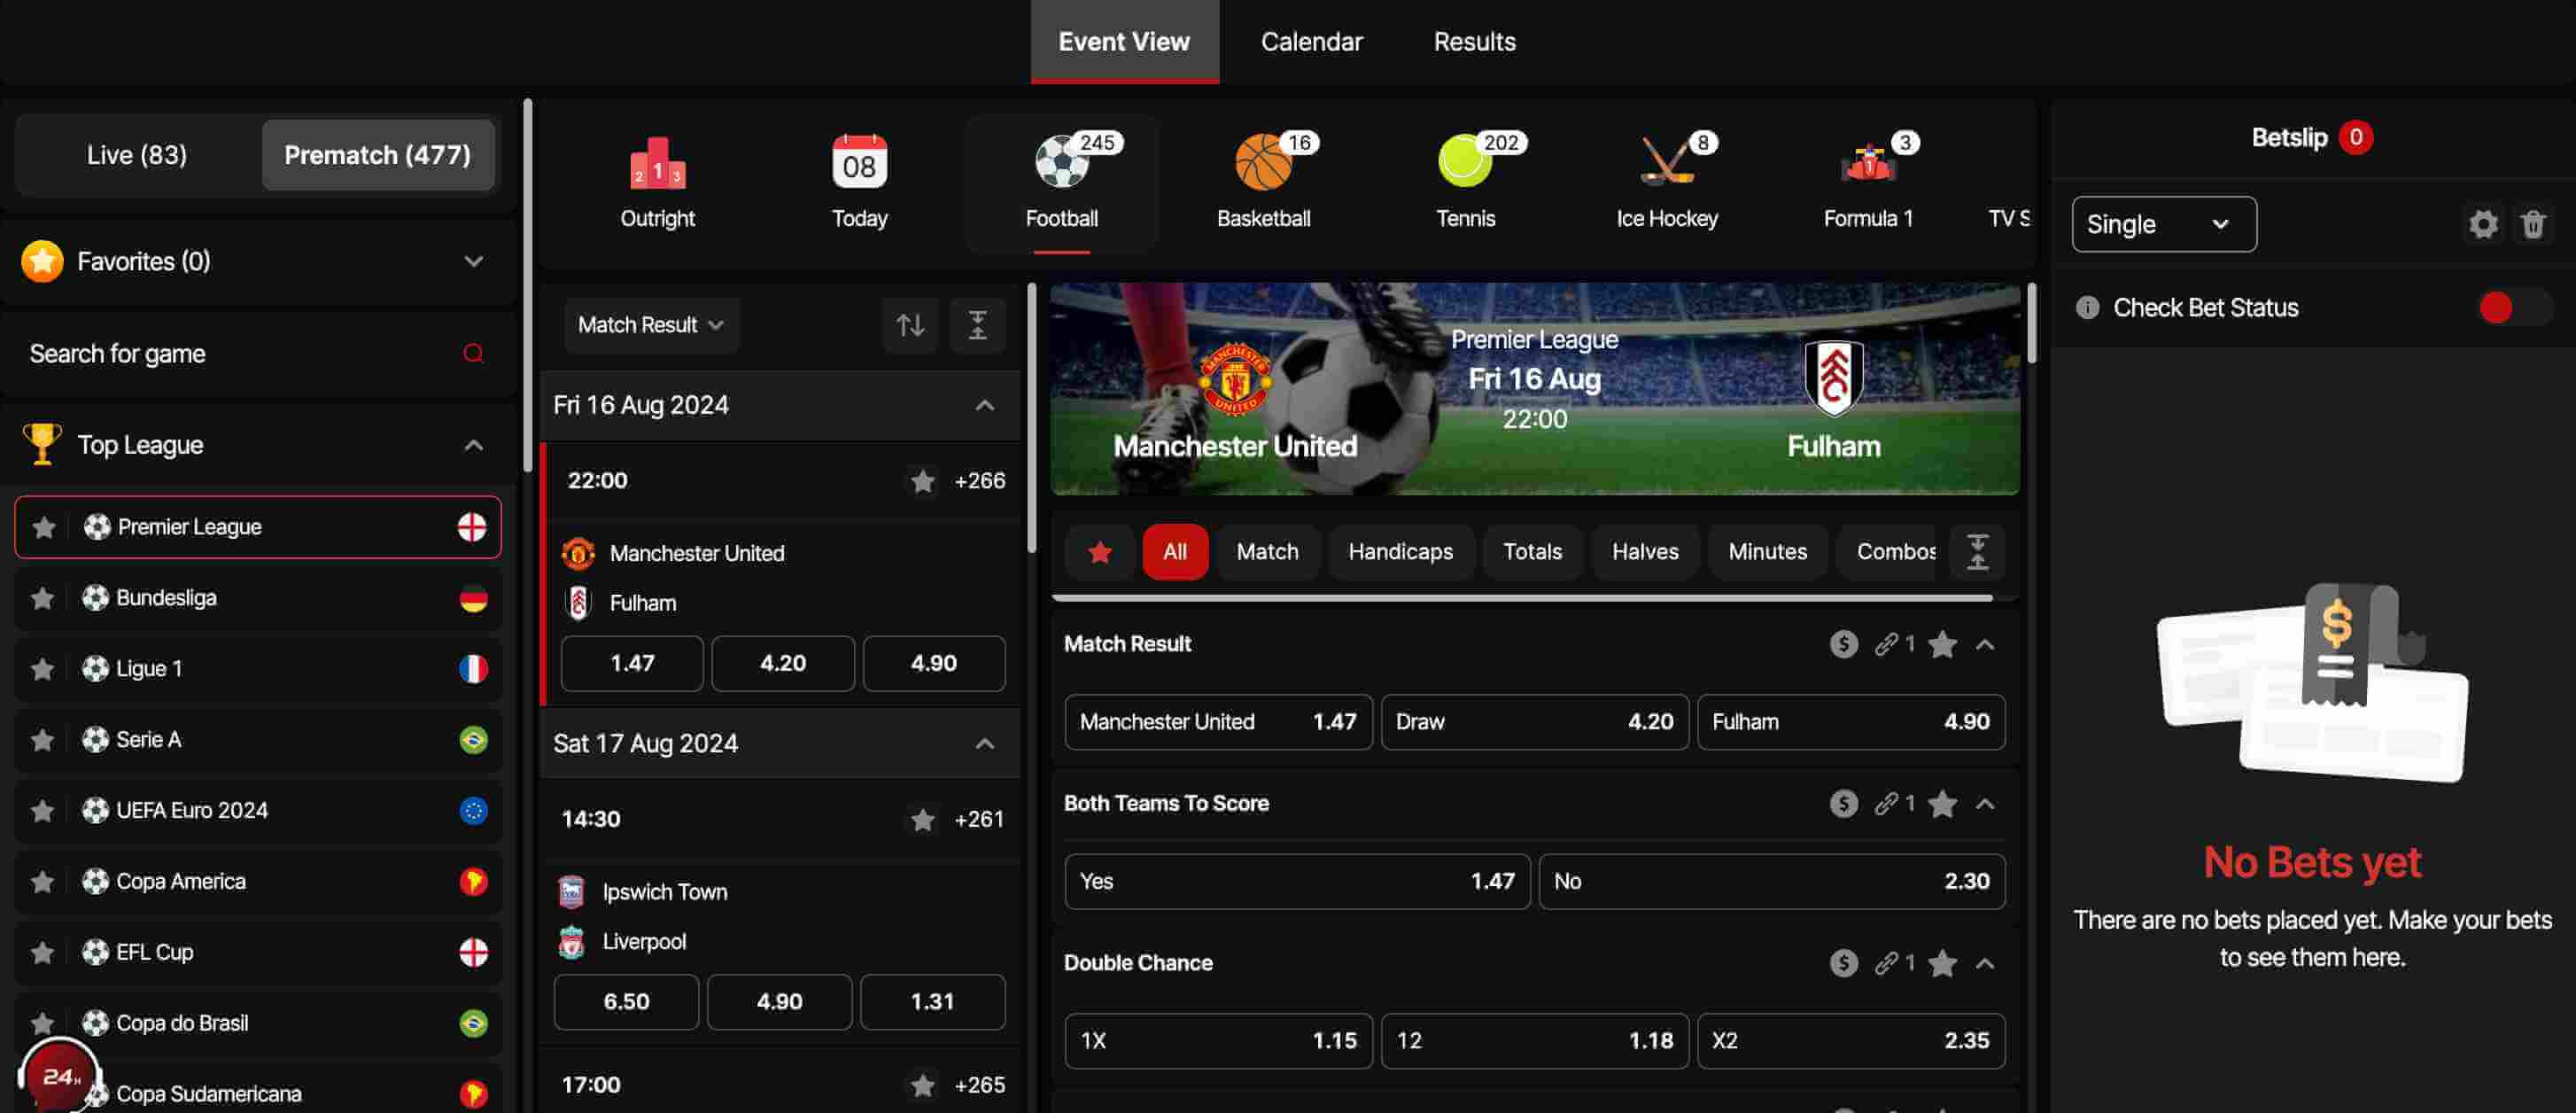Favorite the Double Chance market star
This screenshot has height=1113, width=2576.
[1942, 963]
